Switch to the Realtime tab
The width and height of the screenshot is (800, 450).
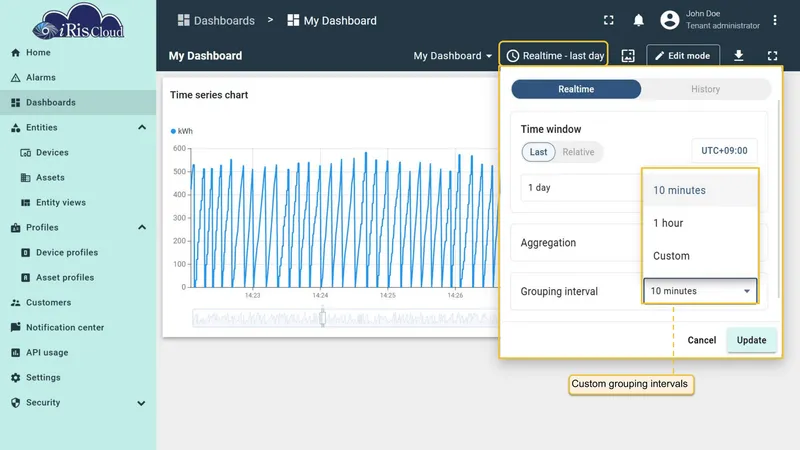576,89
